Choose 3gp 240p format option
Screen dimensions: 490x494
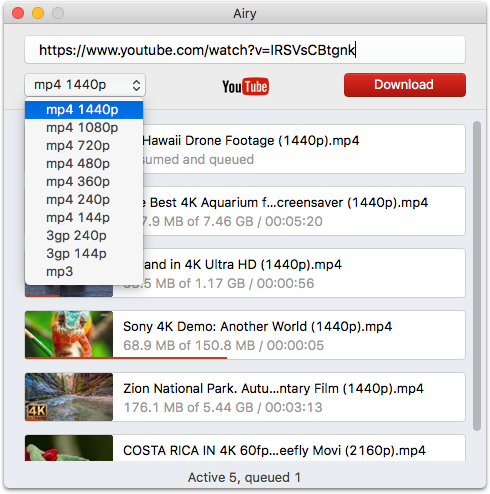coord(84,236)
